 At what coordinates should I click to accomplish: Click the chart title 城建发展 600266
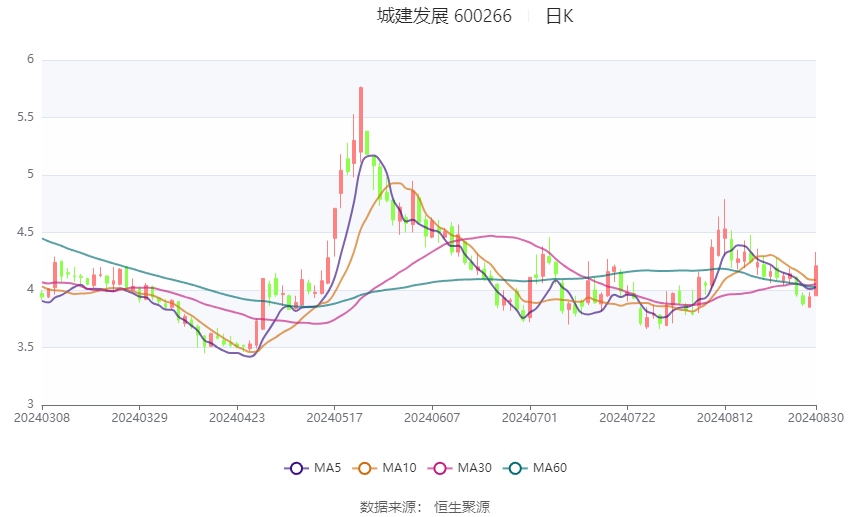[x=444, y=16]
